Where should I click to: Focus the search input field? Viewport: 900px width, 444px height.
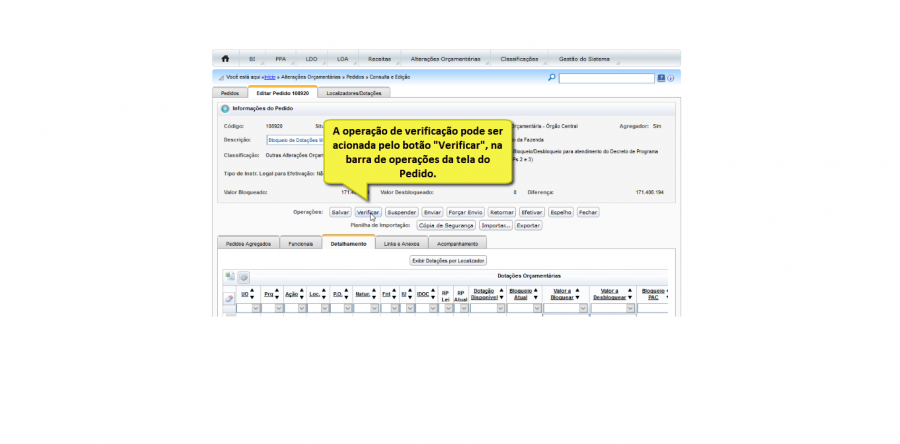(607, 78)
